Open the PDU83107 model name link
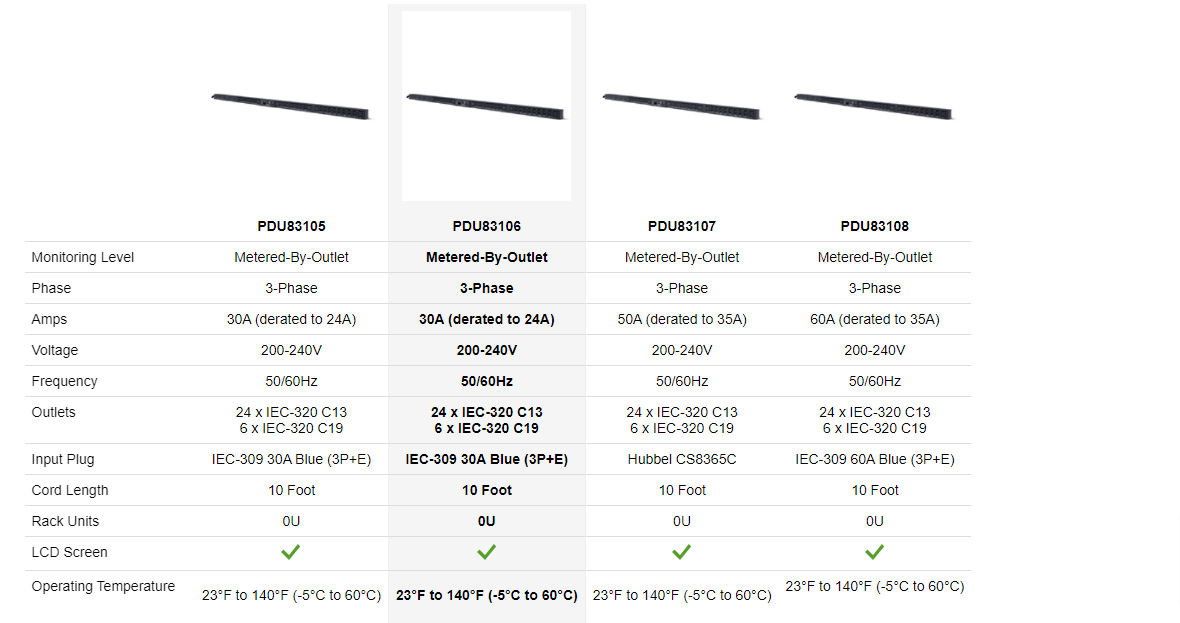This screenshot has height=623, width=1180. pos(682,226)
